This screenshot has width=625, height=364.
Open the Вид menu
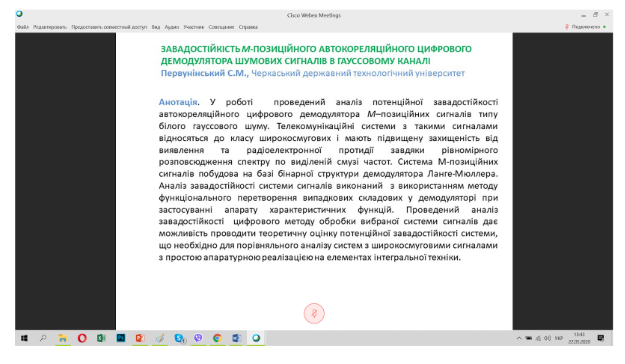pos(156,27)
